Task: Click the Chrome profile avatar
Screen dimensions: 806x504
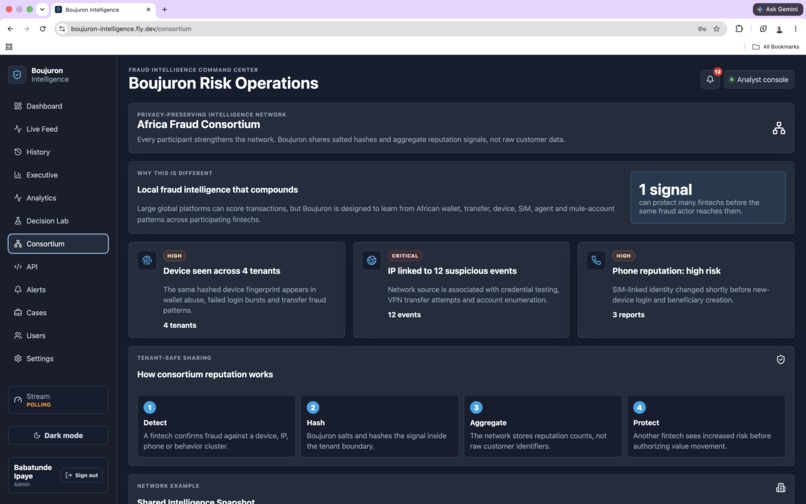Action: (x=779, y=29)
